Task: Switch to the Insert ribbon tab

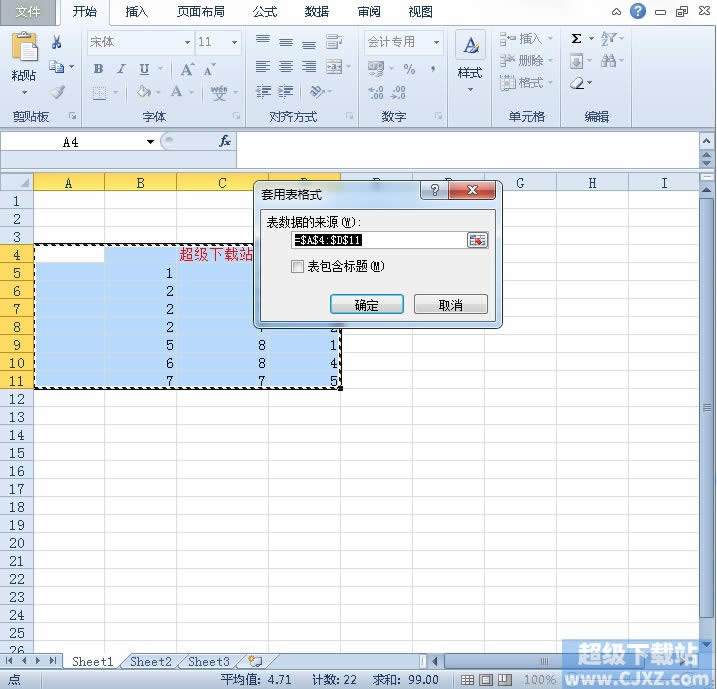Action: coord(137,12)
